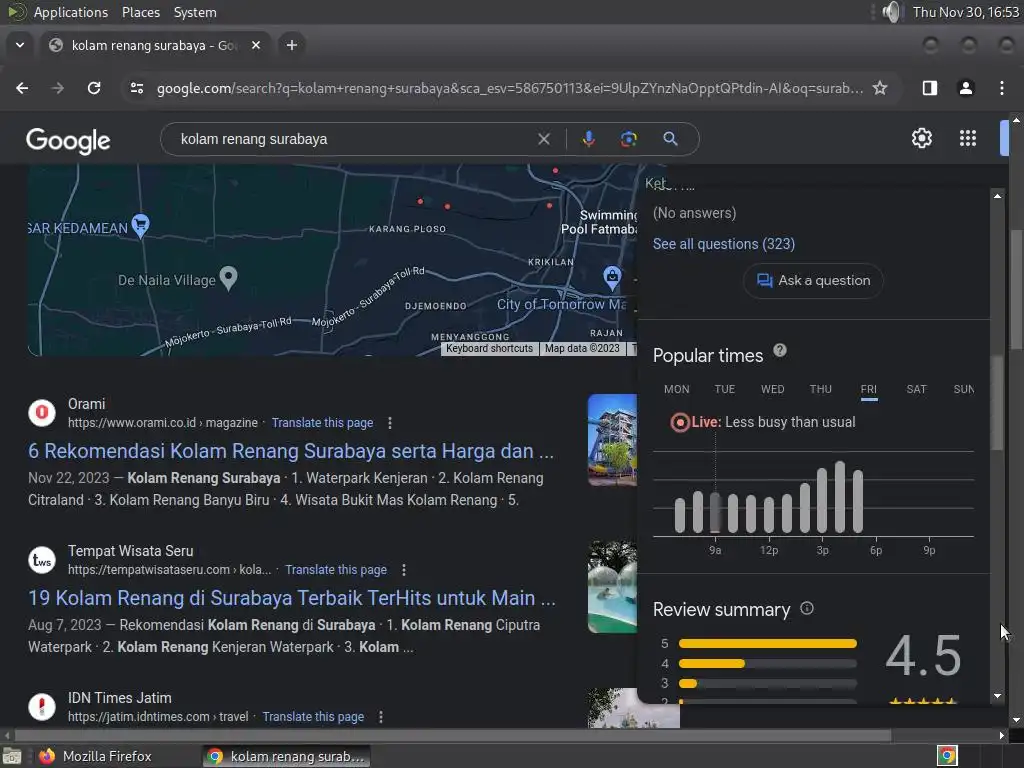Click the search field with kolam renang surabaya
1024x768 pixels.
[x=353, y=139]
